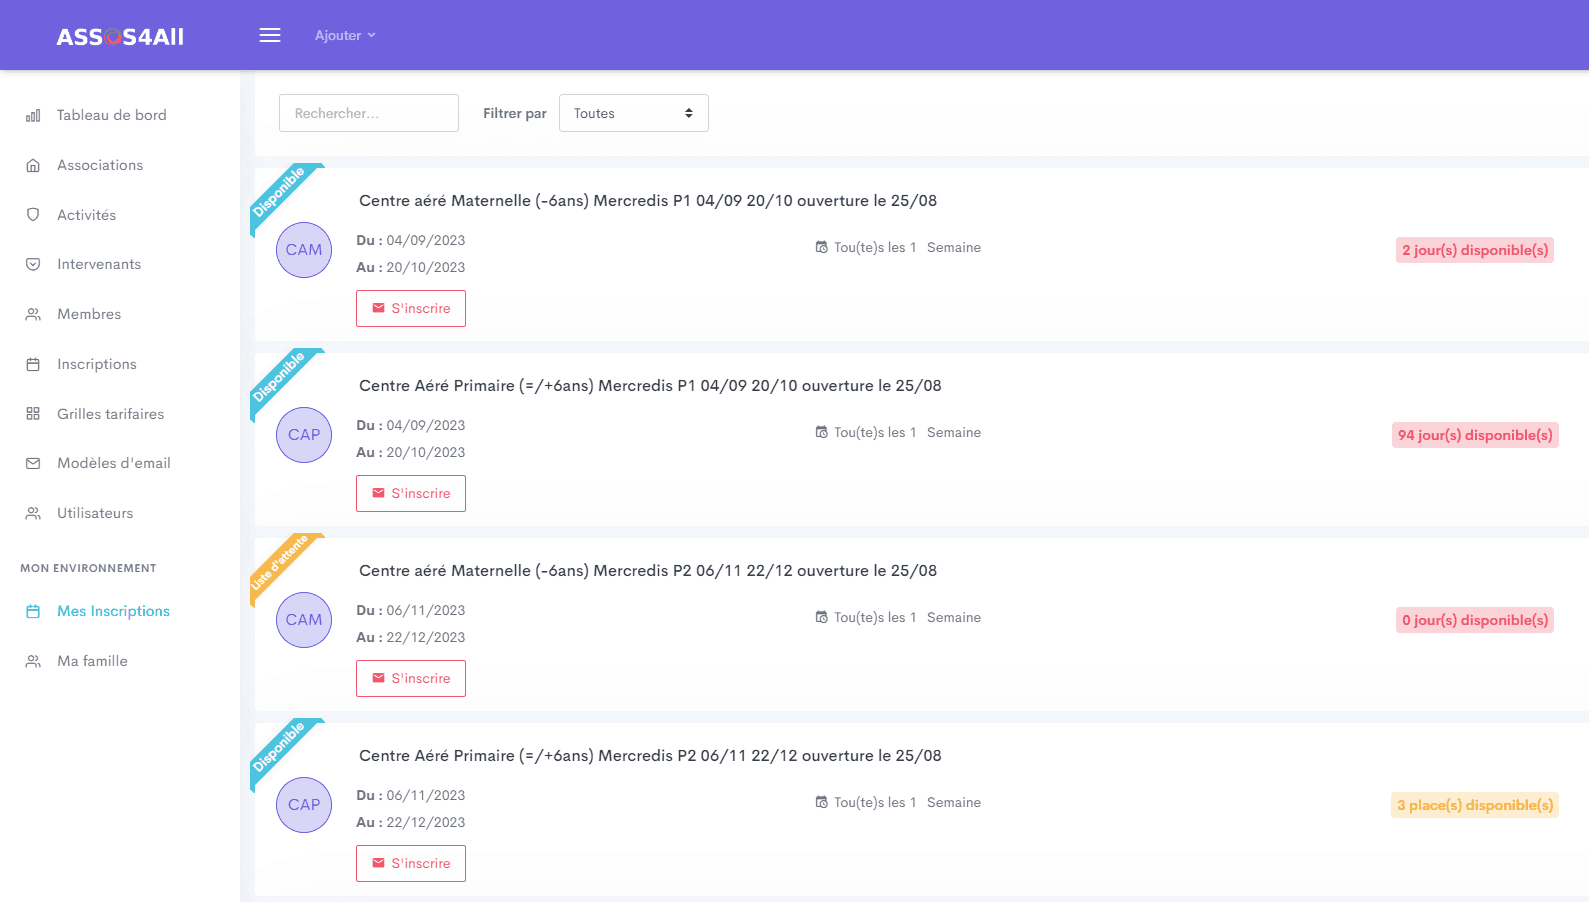The width and height of the screenshot is (1589, 902).
Task: Open the Ajouter dropdown menu
Action: 345,35
